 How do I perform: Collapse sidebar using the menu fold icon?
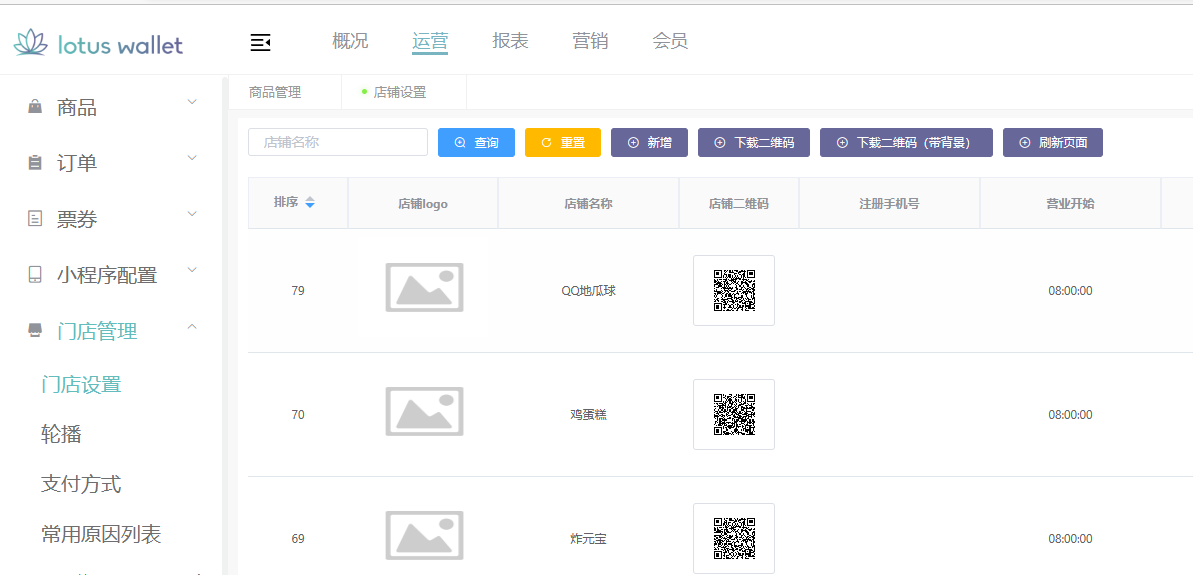(260, 42)
